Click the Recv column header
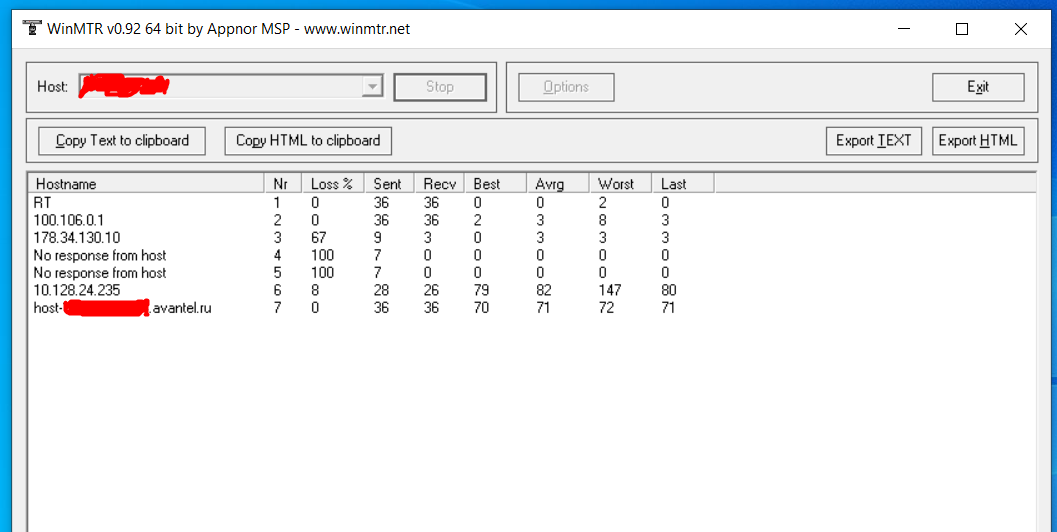The height and width of the screenshot is (532, 1057). tap(440, 184)
